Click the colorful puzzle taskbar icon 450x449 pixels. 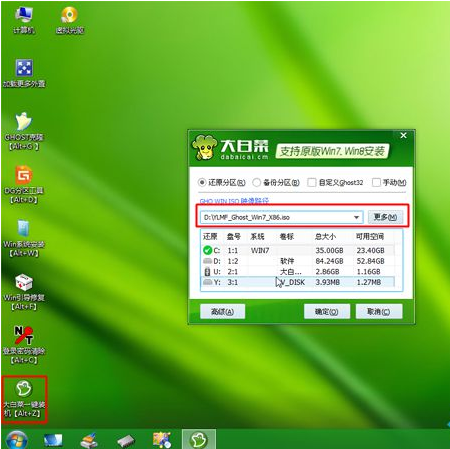(x=162, y=440)
